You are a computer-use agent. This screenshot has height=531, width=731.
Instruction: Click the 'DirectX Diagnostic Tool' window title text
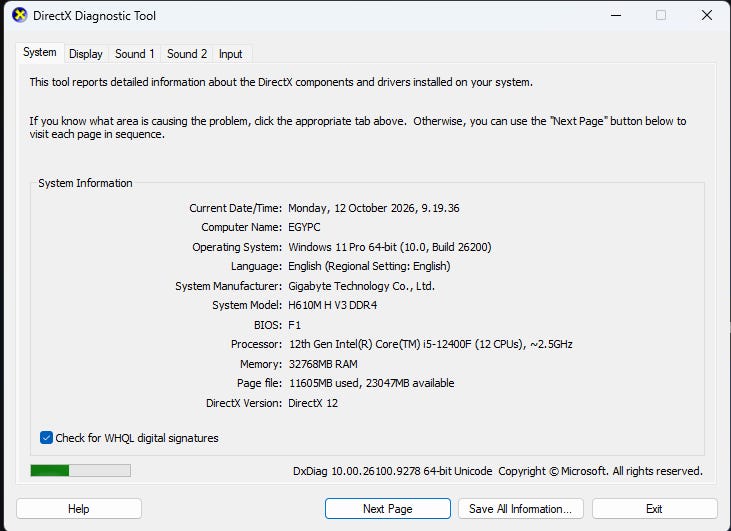95,16
